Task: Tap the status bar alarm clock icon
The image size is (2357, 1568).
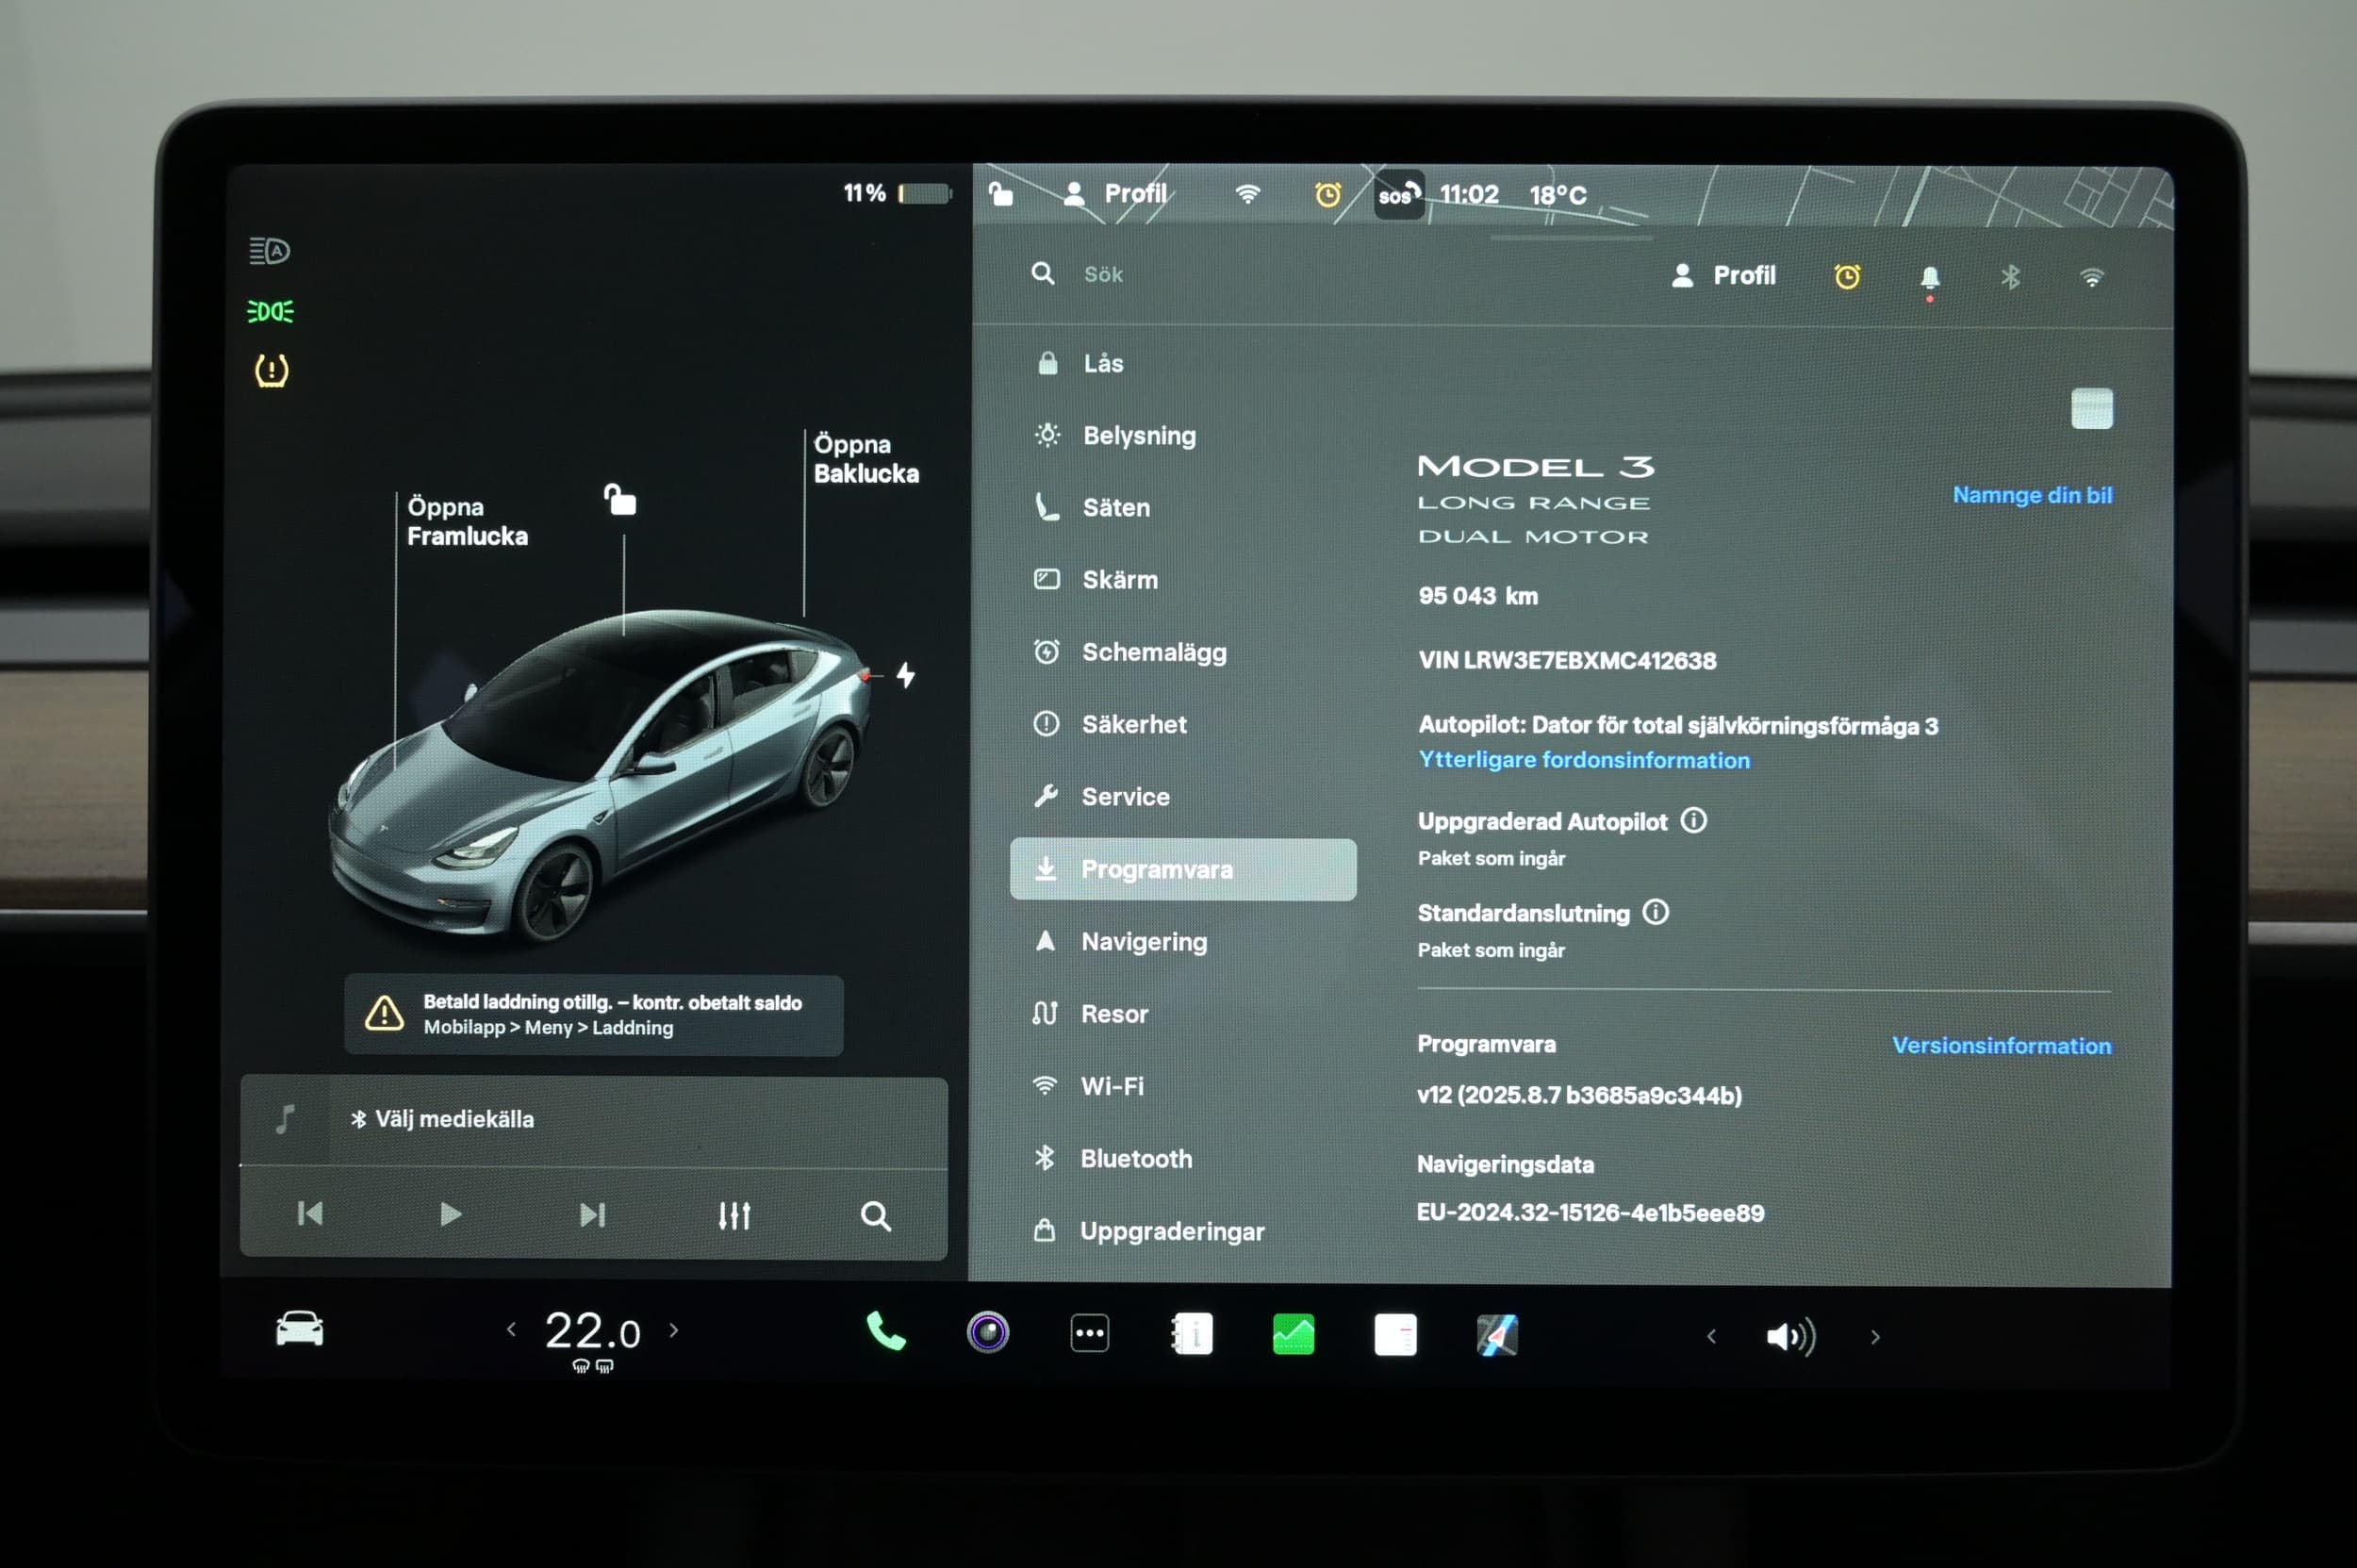Action: click(1327, 194)
